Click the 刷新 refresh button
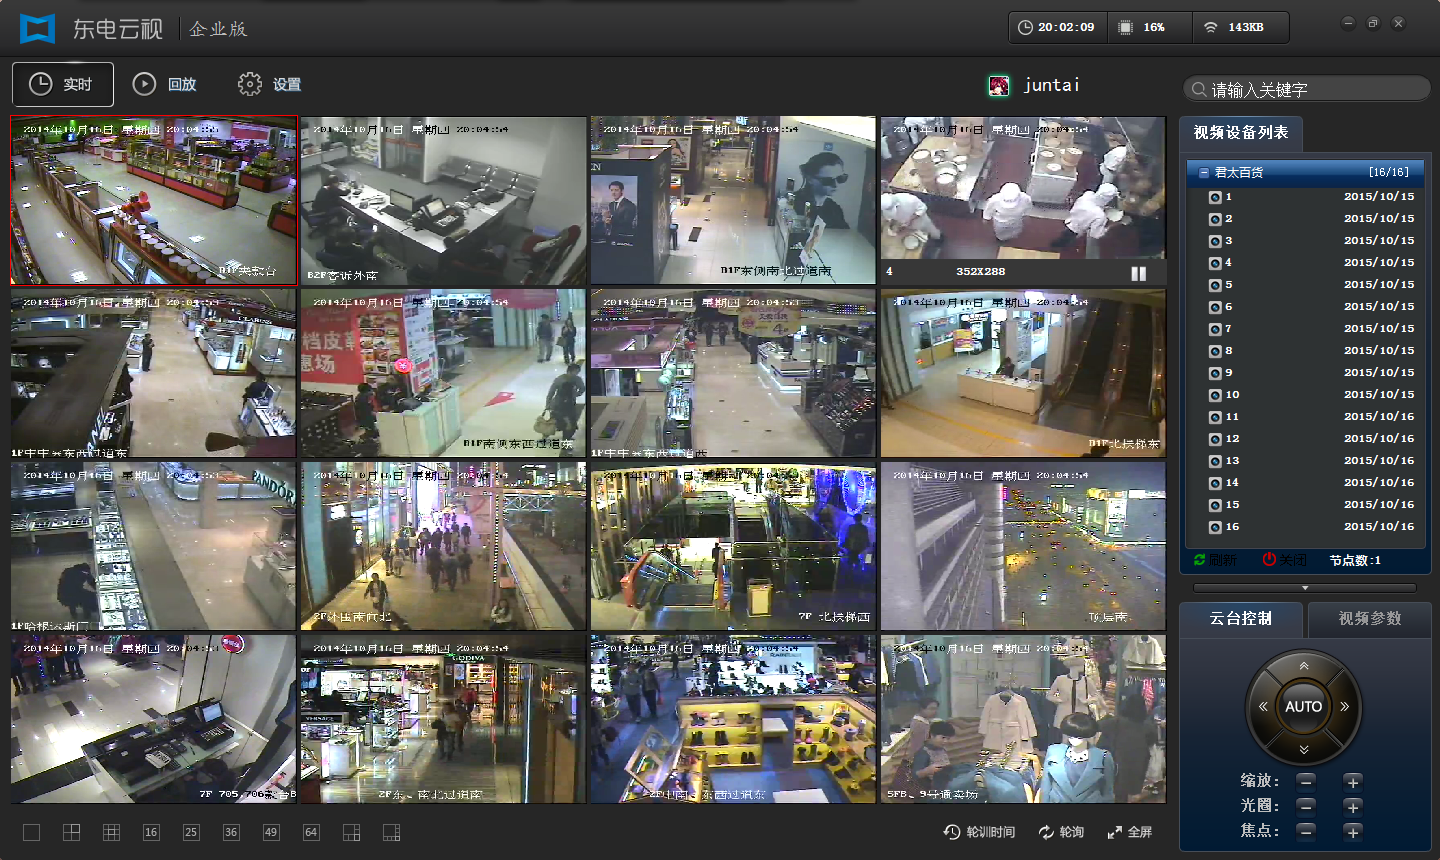 (x=1215, y=560)
